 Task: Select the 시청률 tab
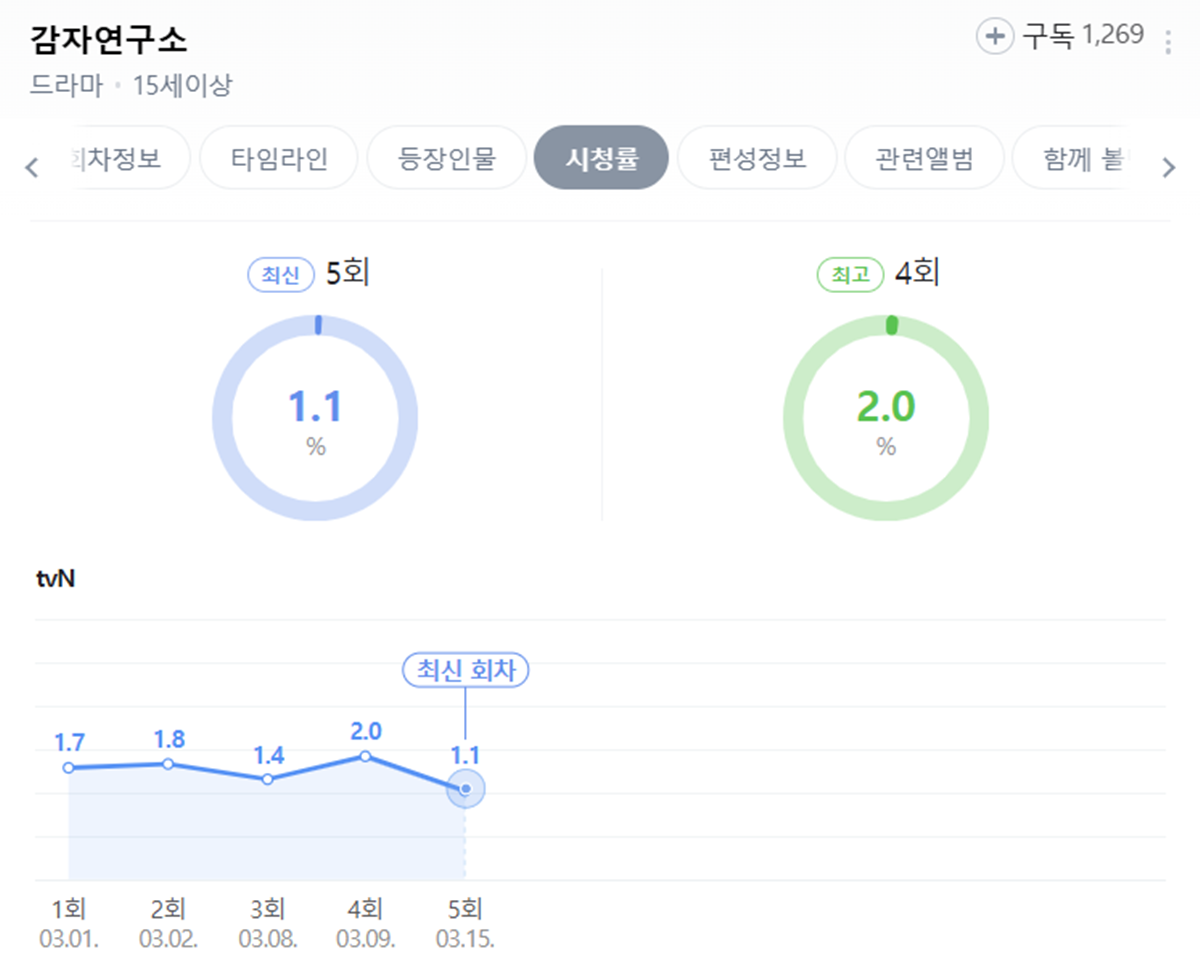point(601,158)
